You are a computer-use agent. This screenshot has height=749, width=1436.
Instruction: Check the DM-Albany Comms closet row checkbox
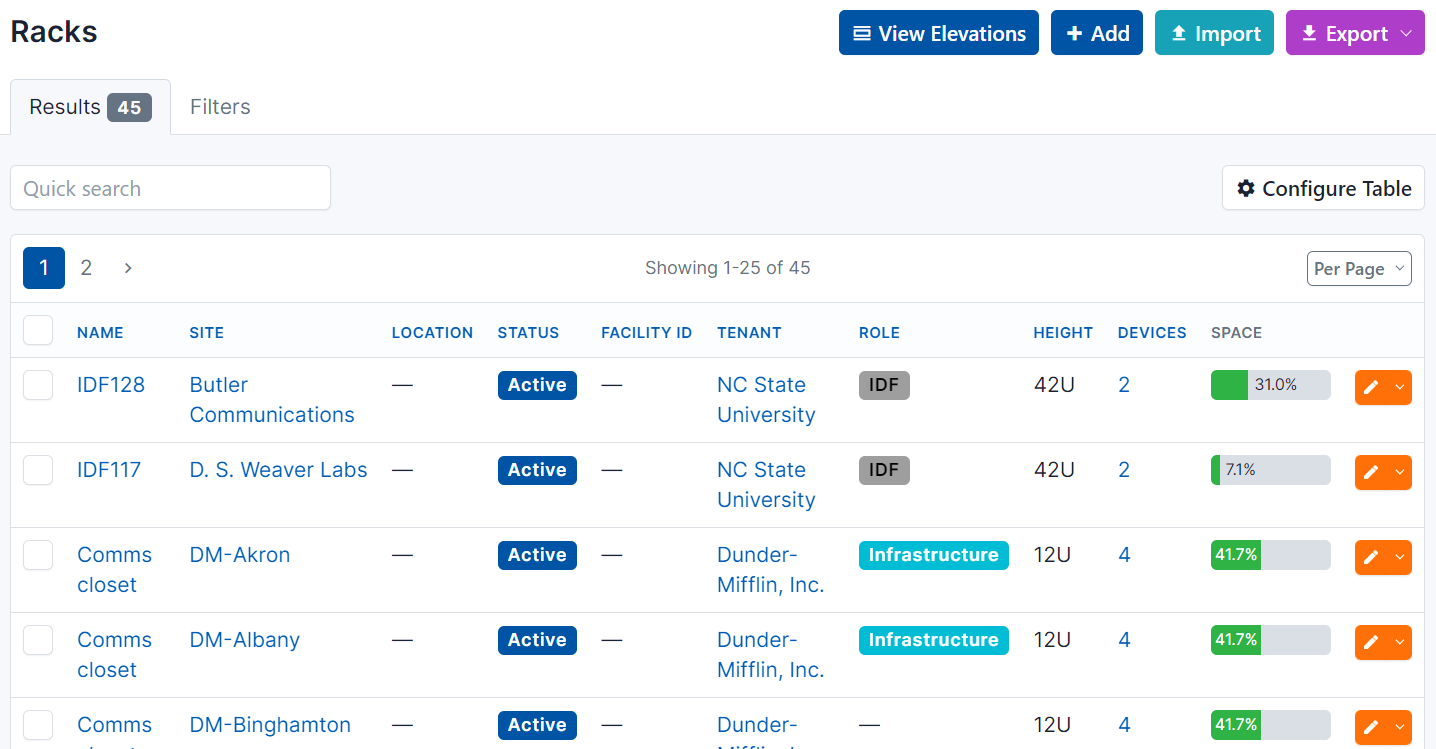(x=37, y=640)
